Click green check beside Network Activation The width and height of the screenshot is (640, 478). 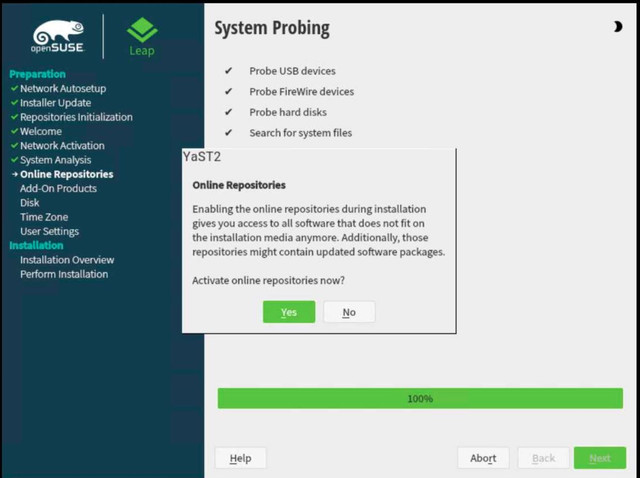(15, 145)
